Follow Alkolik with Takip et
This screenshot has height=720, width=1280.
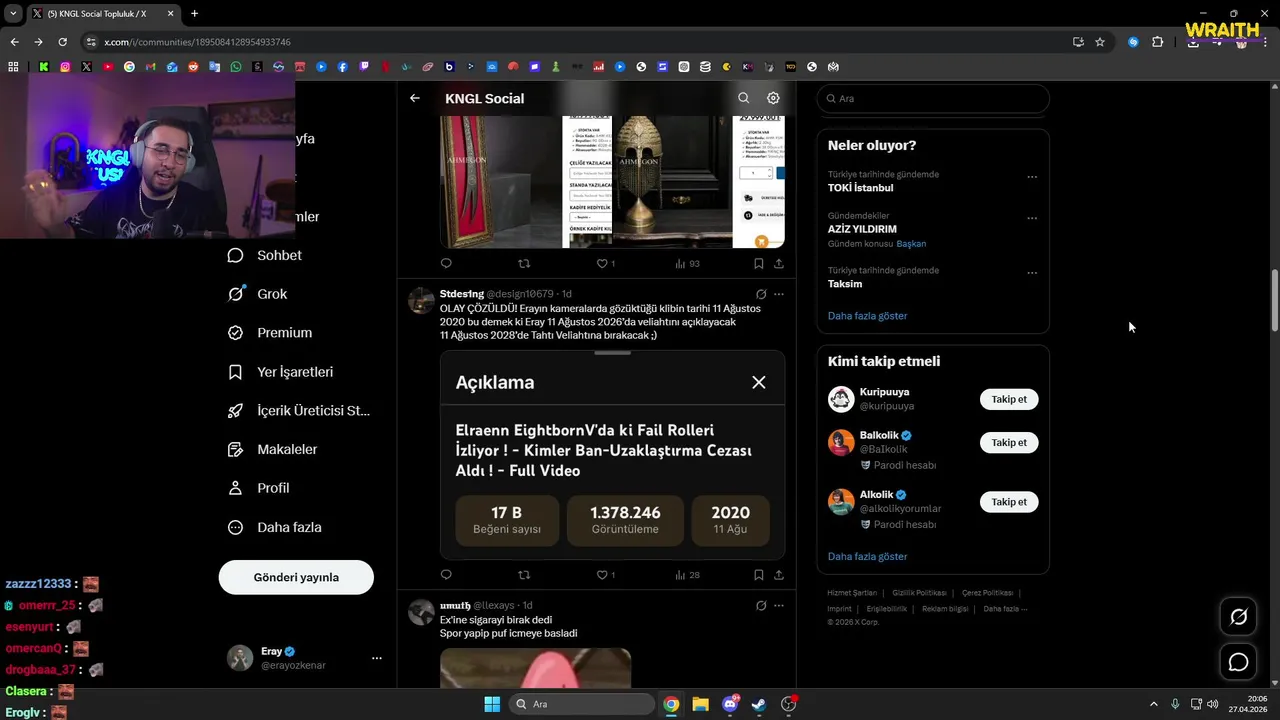pyautogui.click(x=1009, y=502)
